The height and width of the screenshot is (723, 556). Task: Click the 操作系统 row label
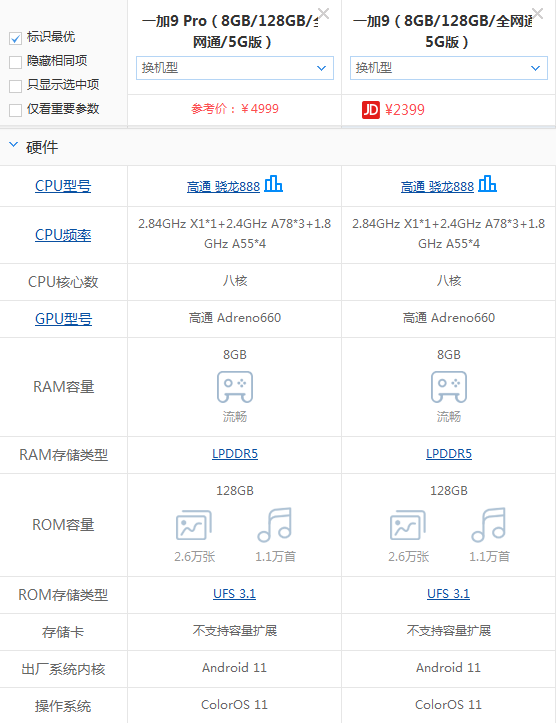pyautogui.click(x=63, y=706)
